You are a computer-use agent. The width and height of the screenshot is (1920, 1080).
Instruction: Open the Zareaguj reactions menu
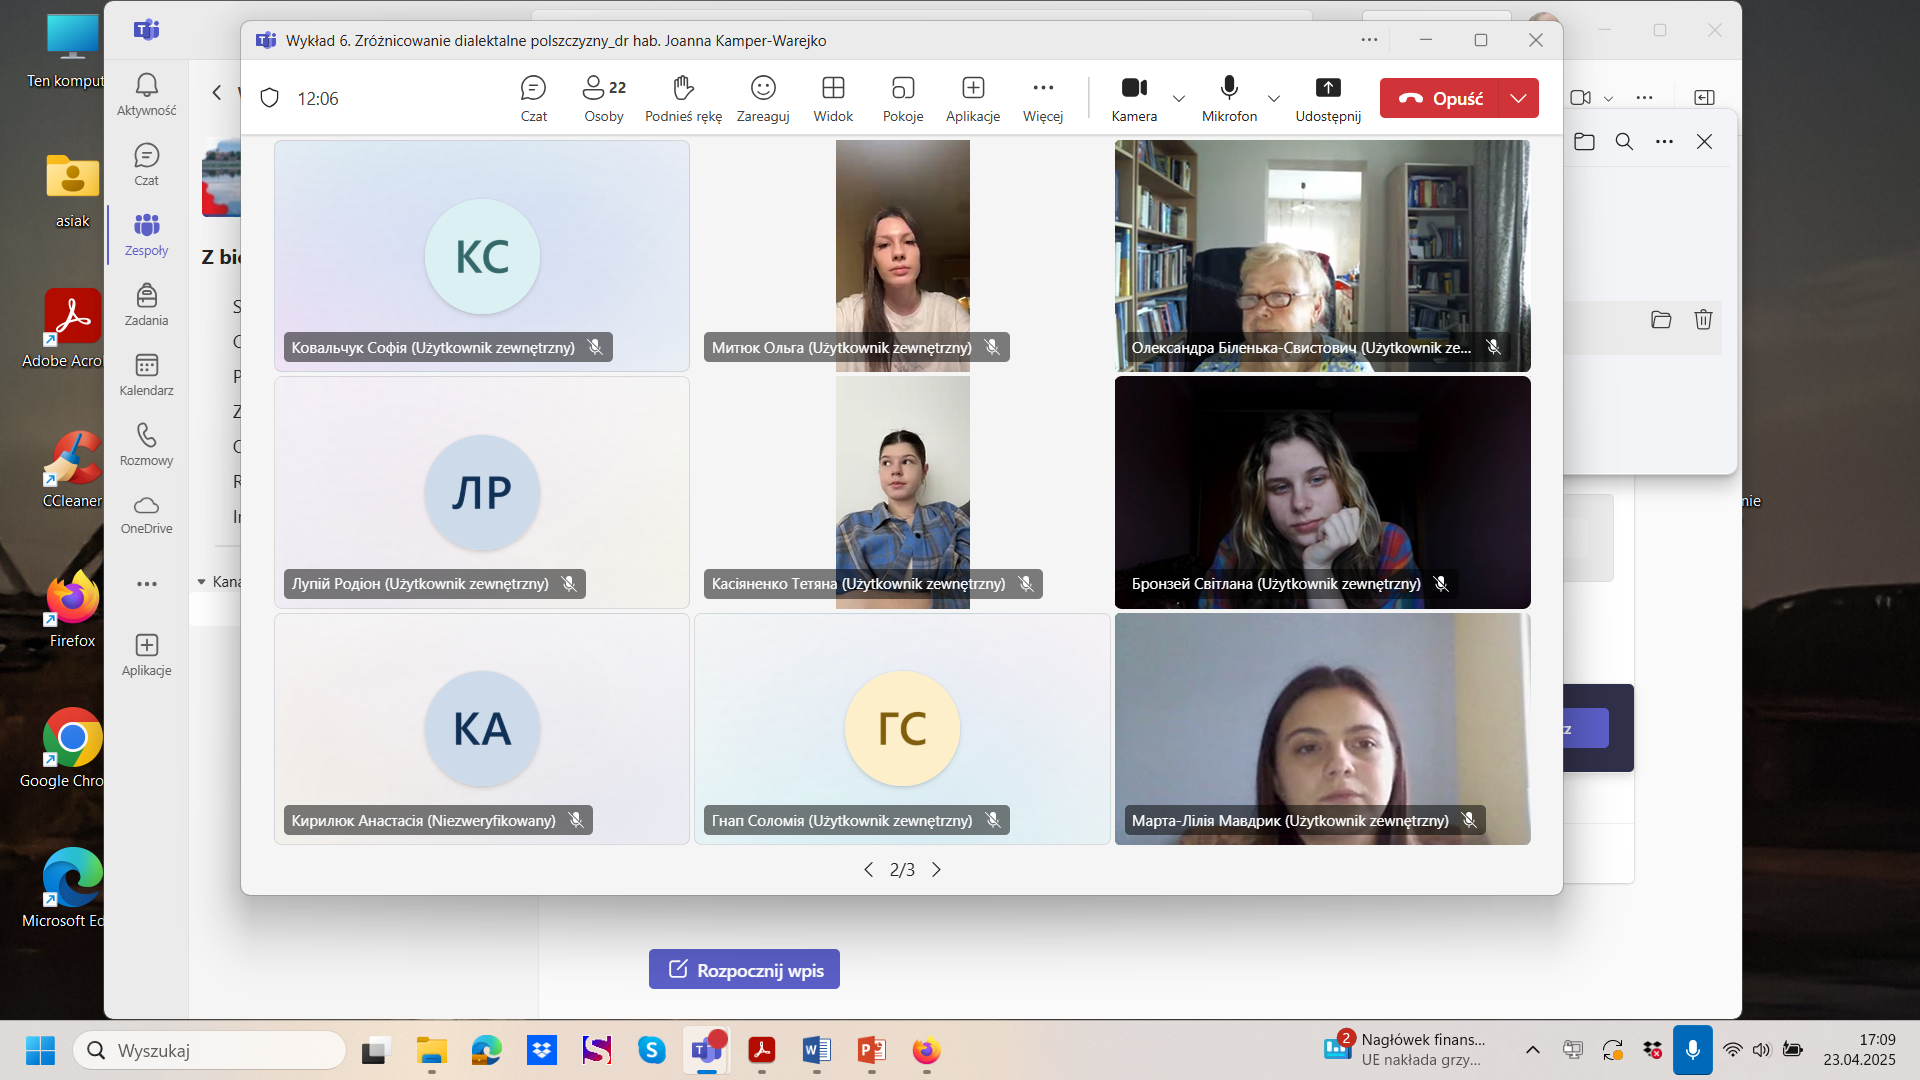(x=762, y=98)
